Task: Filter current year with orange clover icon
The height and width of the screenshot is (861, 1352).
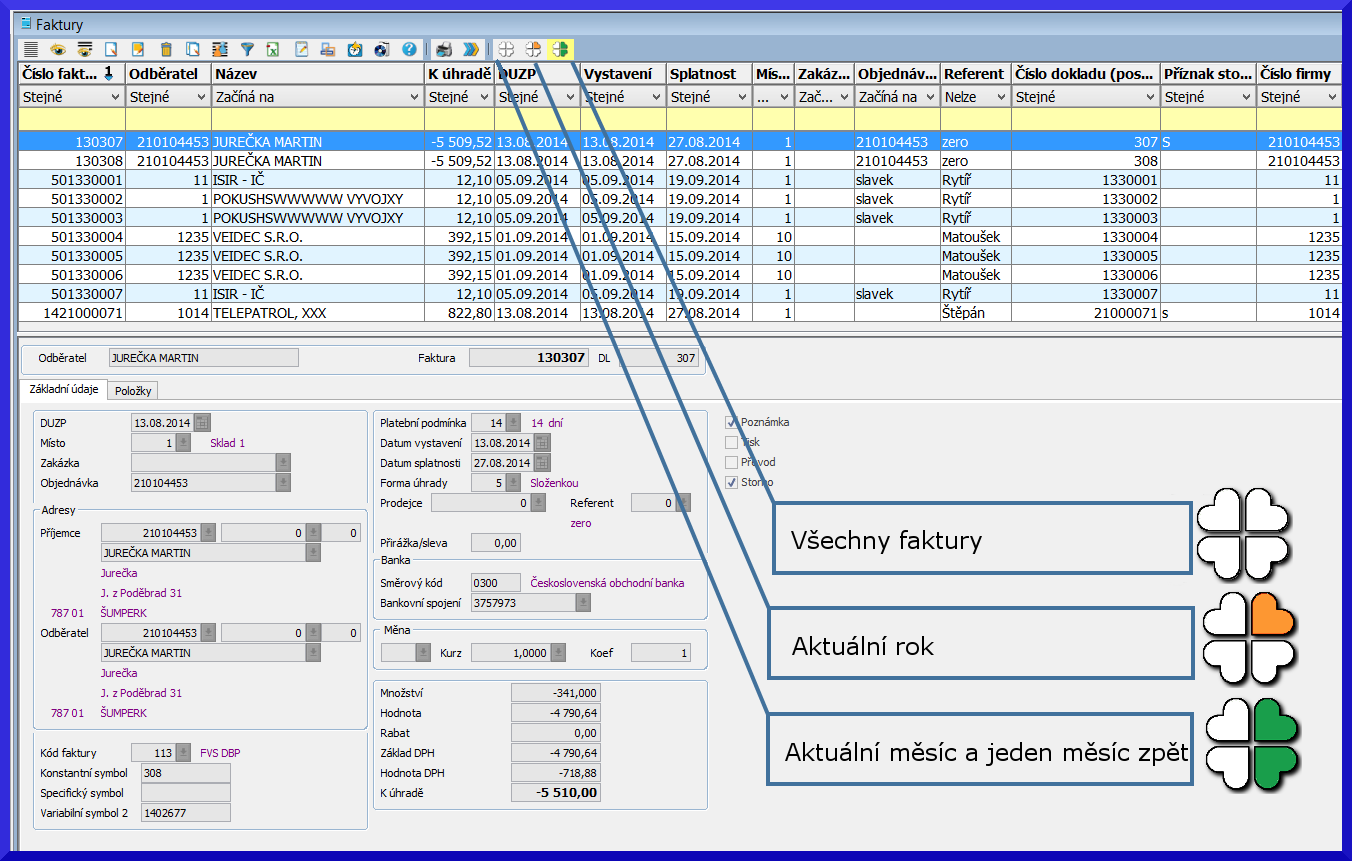Action: click(x=534, y=49)
